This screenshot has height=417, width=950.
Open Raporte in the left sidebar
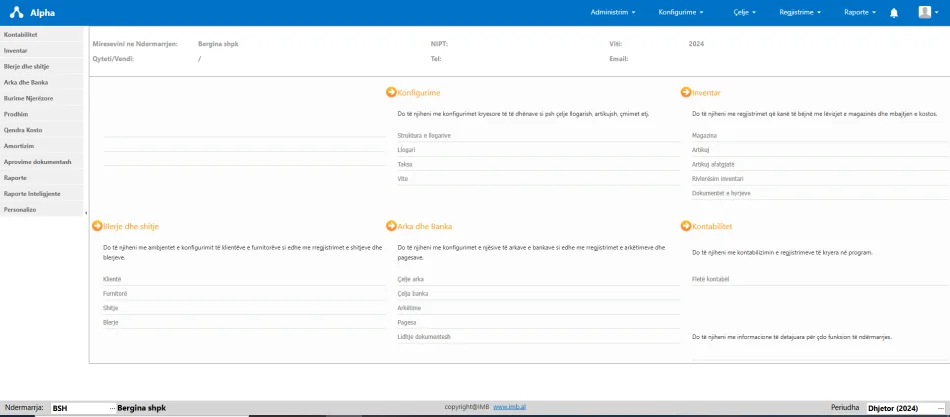pos(42,178)
